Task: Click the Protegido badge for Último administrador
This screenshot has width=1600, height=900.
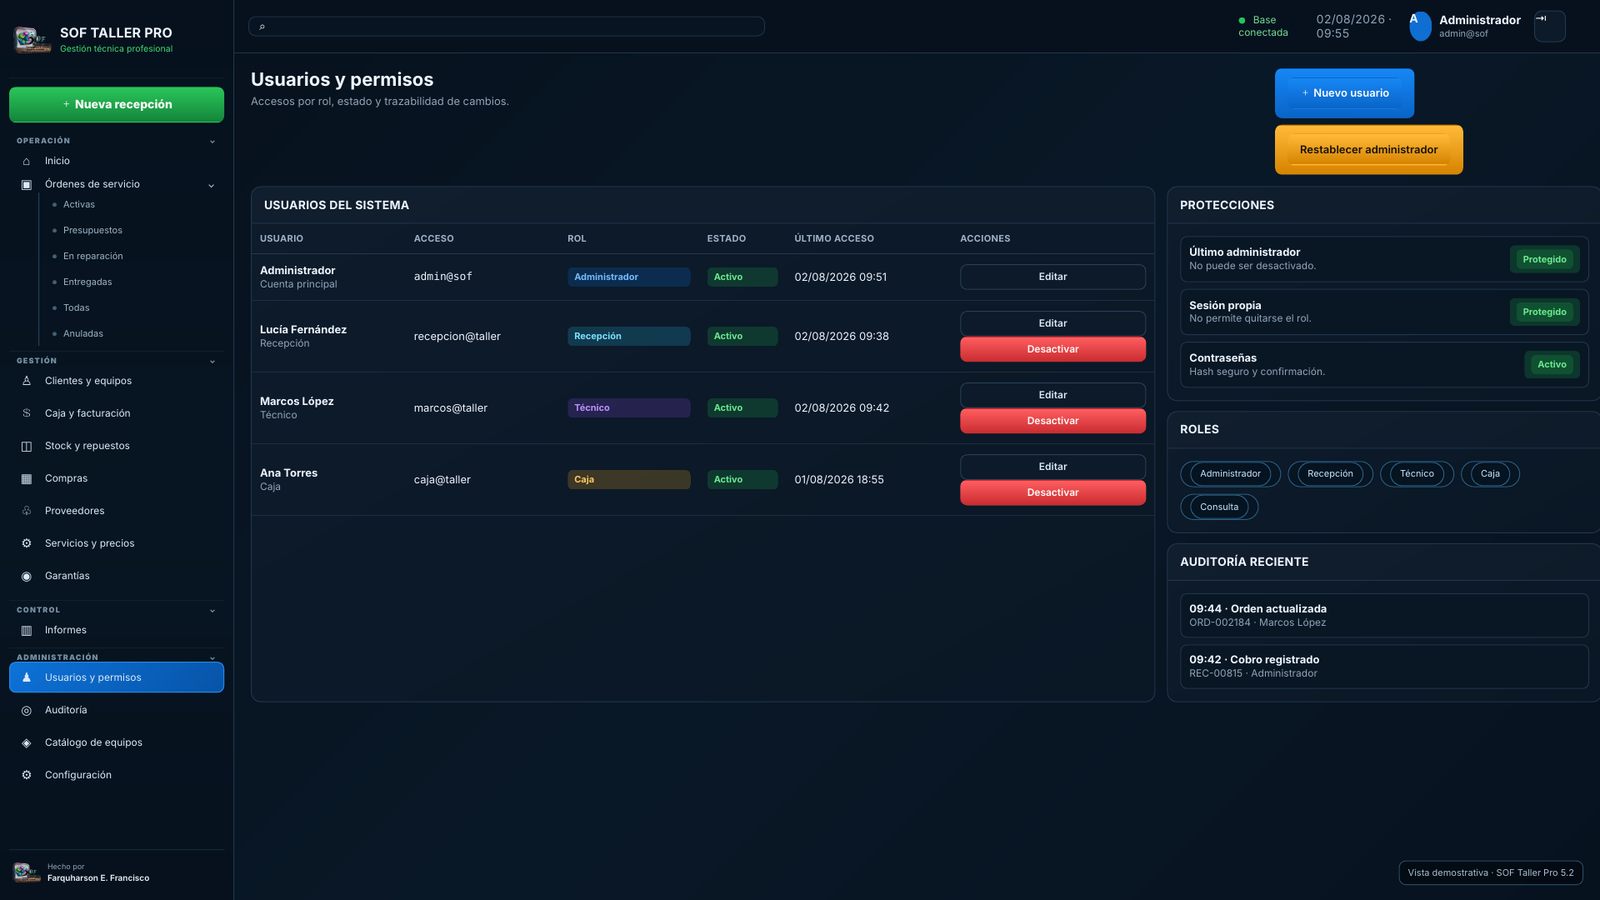Action: (x=1545, y=260)
